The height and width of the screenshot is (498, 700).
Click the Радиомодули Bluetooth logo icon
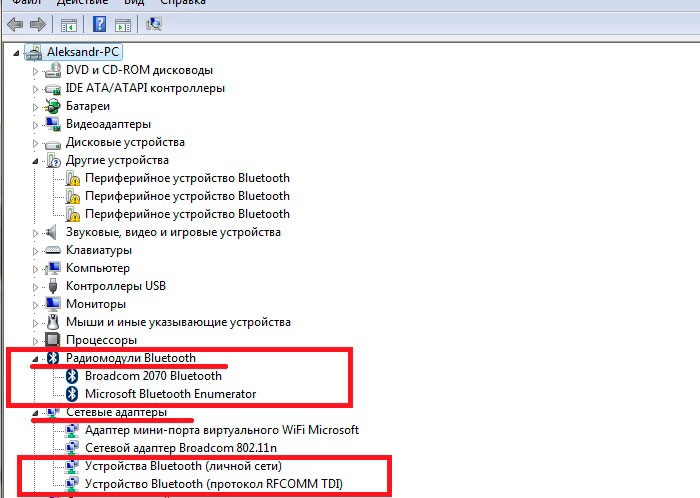click(x=53, y=358)
